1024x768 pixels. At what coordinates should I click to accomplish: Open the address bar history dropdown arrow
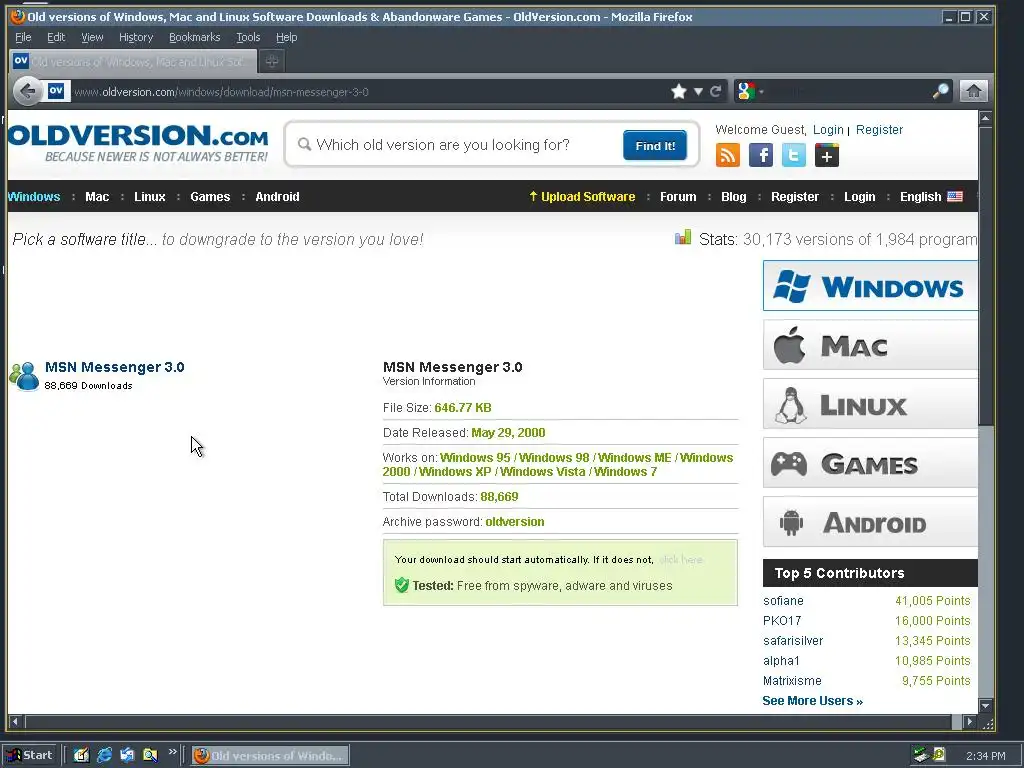point(698,91)
